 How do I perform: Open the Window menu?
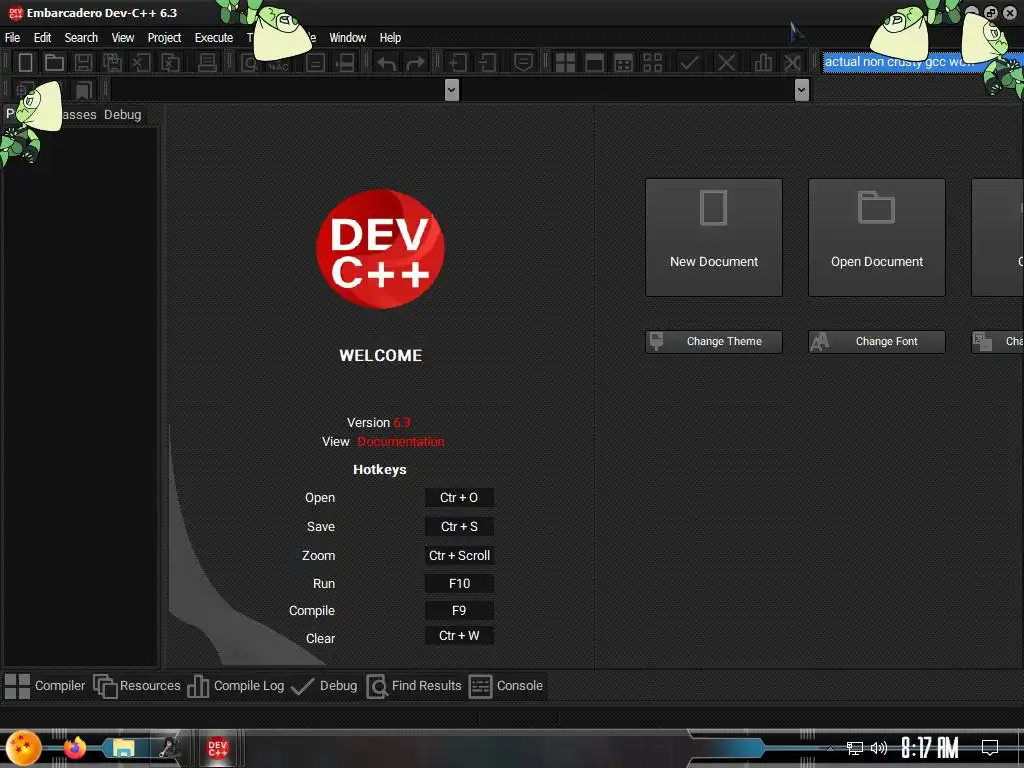[347, 38]
